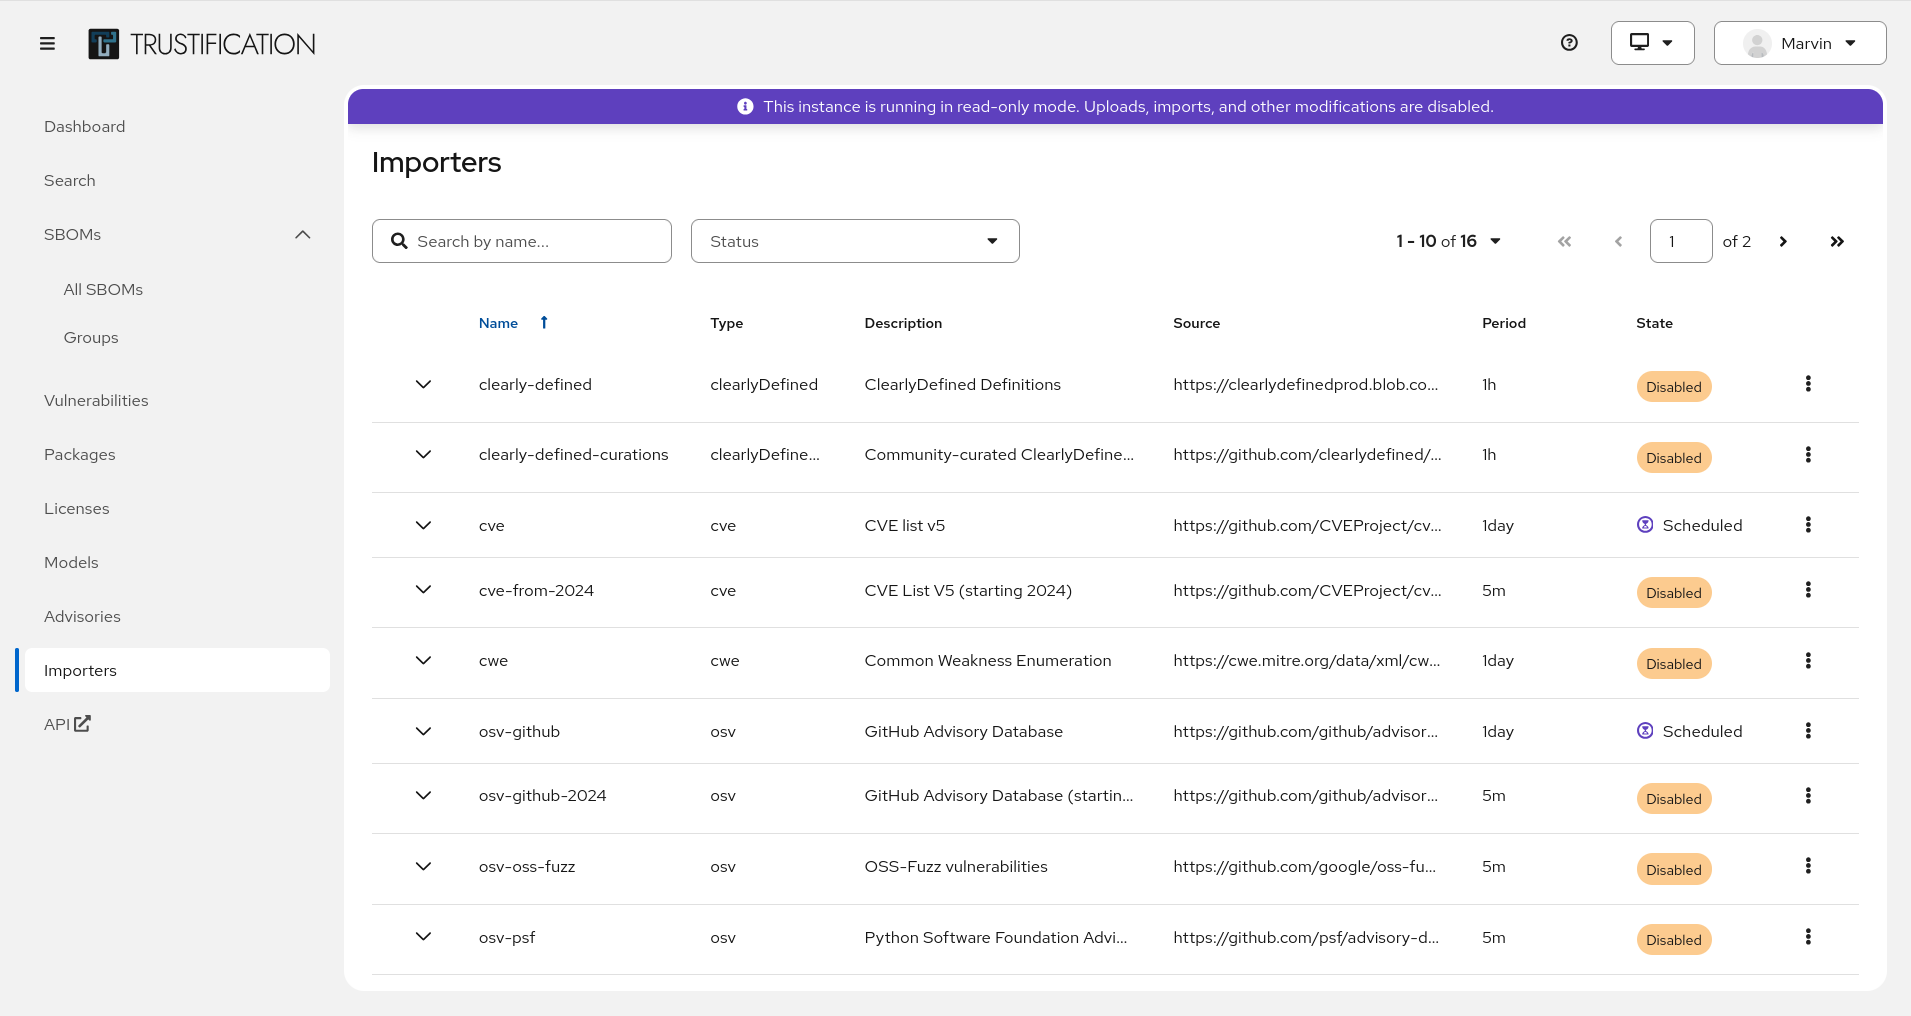Open the display theme monitor dropdown
Image resolution: width=1911 pixels, height=1016 pixels.
(x=1652, y=43)
